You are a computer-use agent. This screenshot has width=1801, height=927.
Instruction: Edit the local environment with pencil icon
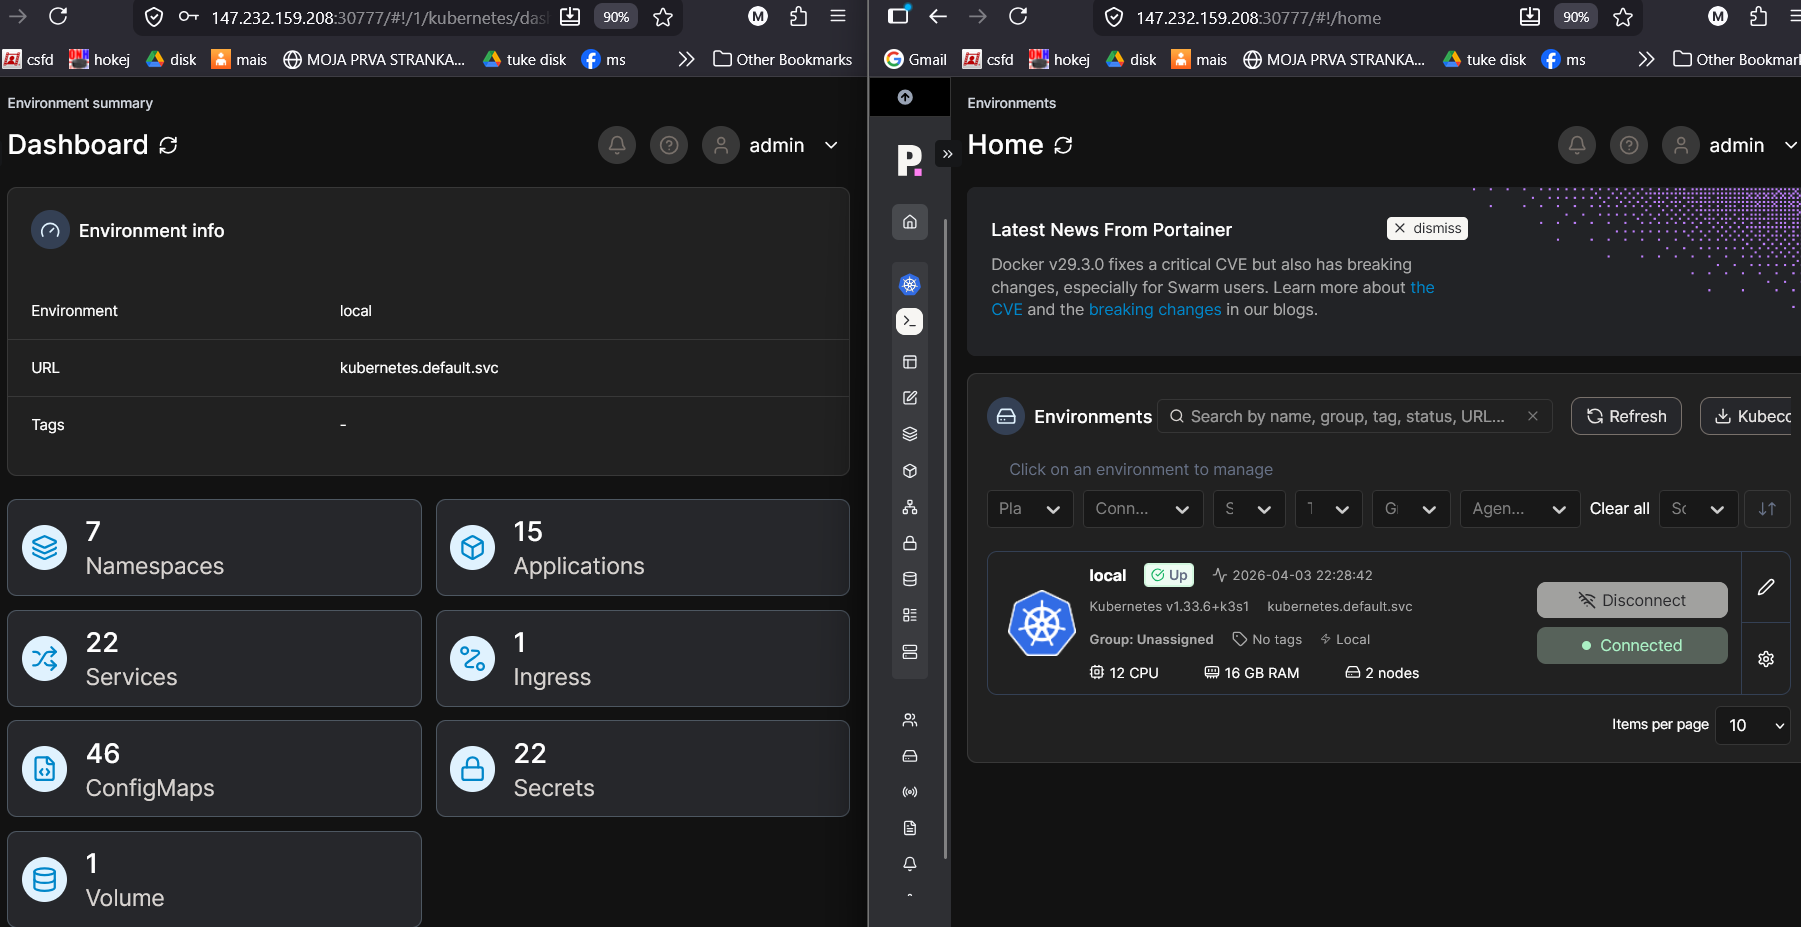coord(1765,587)
